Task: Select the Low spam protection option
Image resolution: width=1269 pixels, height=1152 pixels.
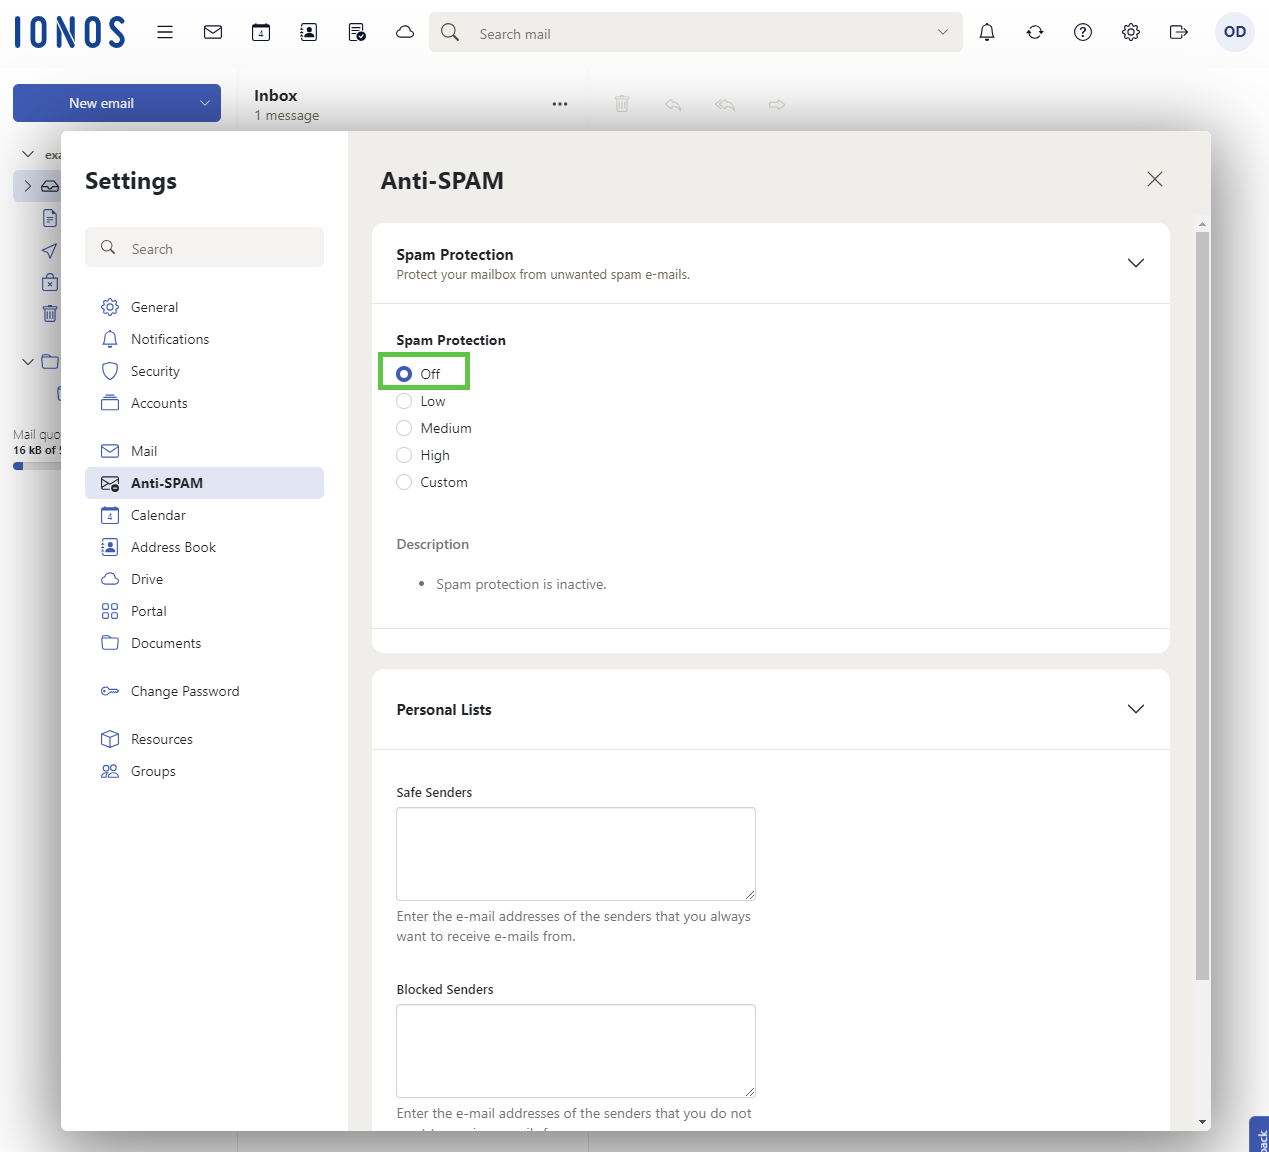Action: [x=405, y=401]
